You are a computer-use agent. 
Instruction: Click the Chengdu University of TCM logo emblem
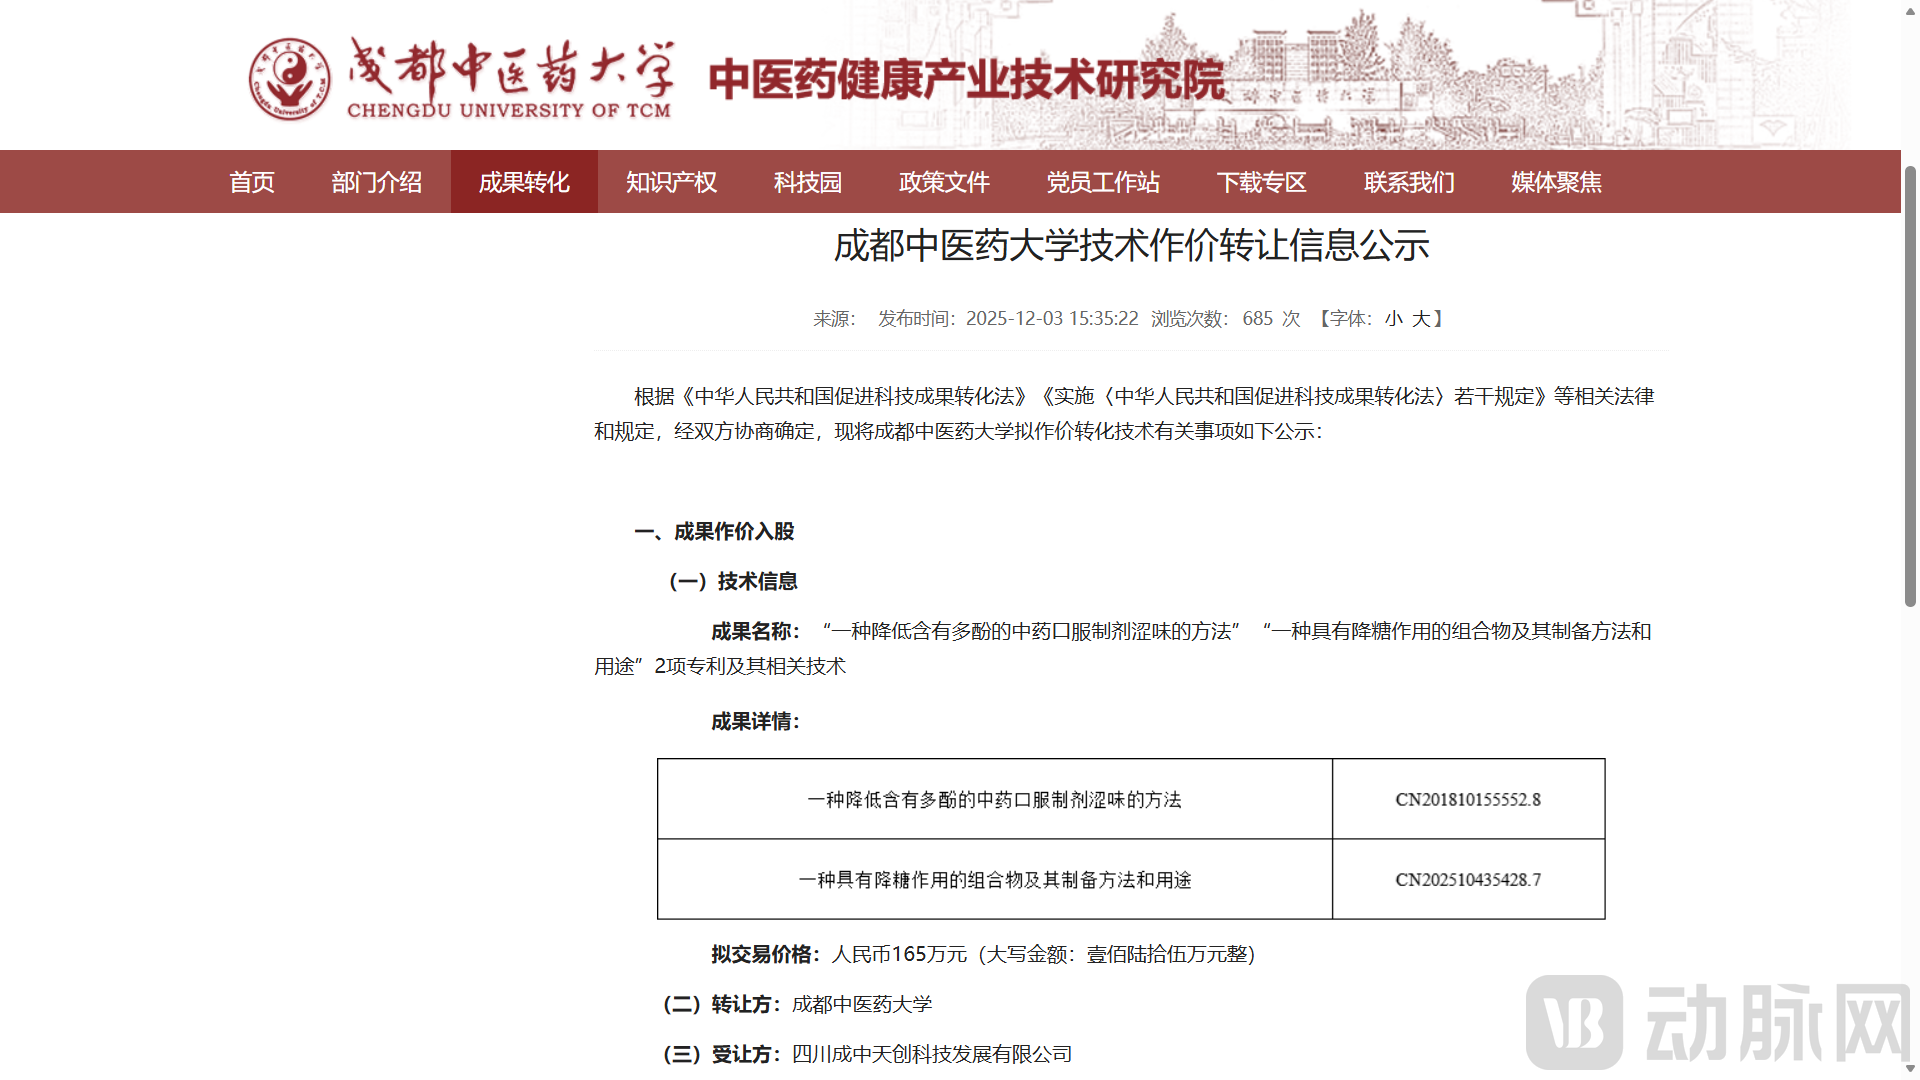[289, 80]
